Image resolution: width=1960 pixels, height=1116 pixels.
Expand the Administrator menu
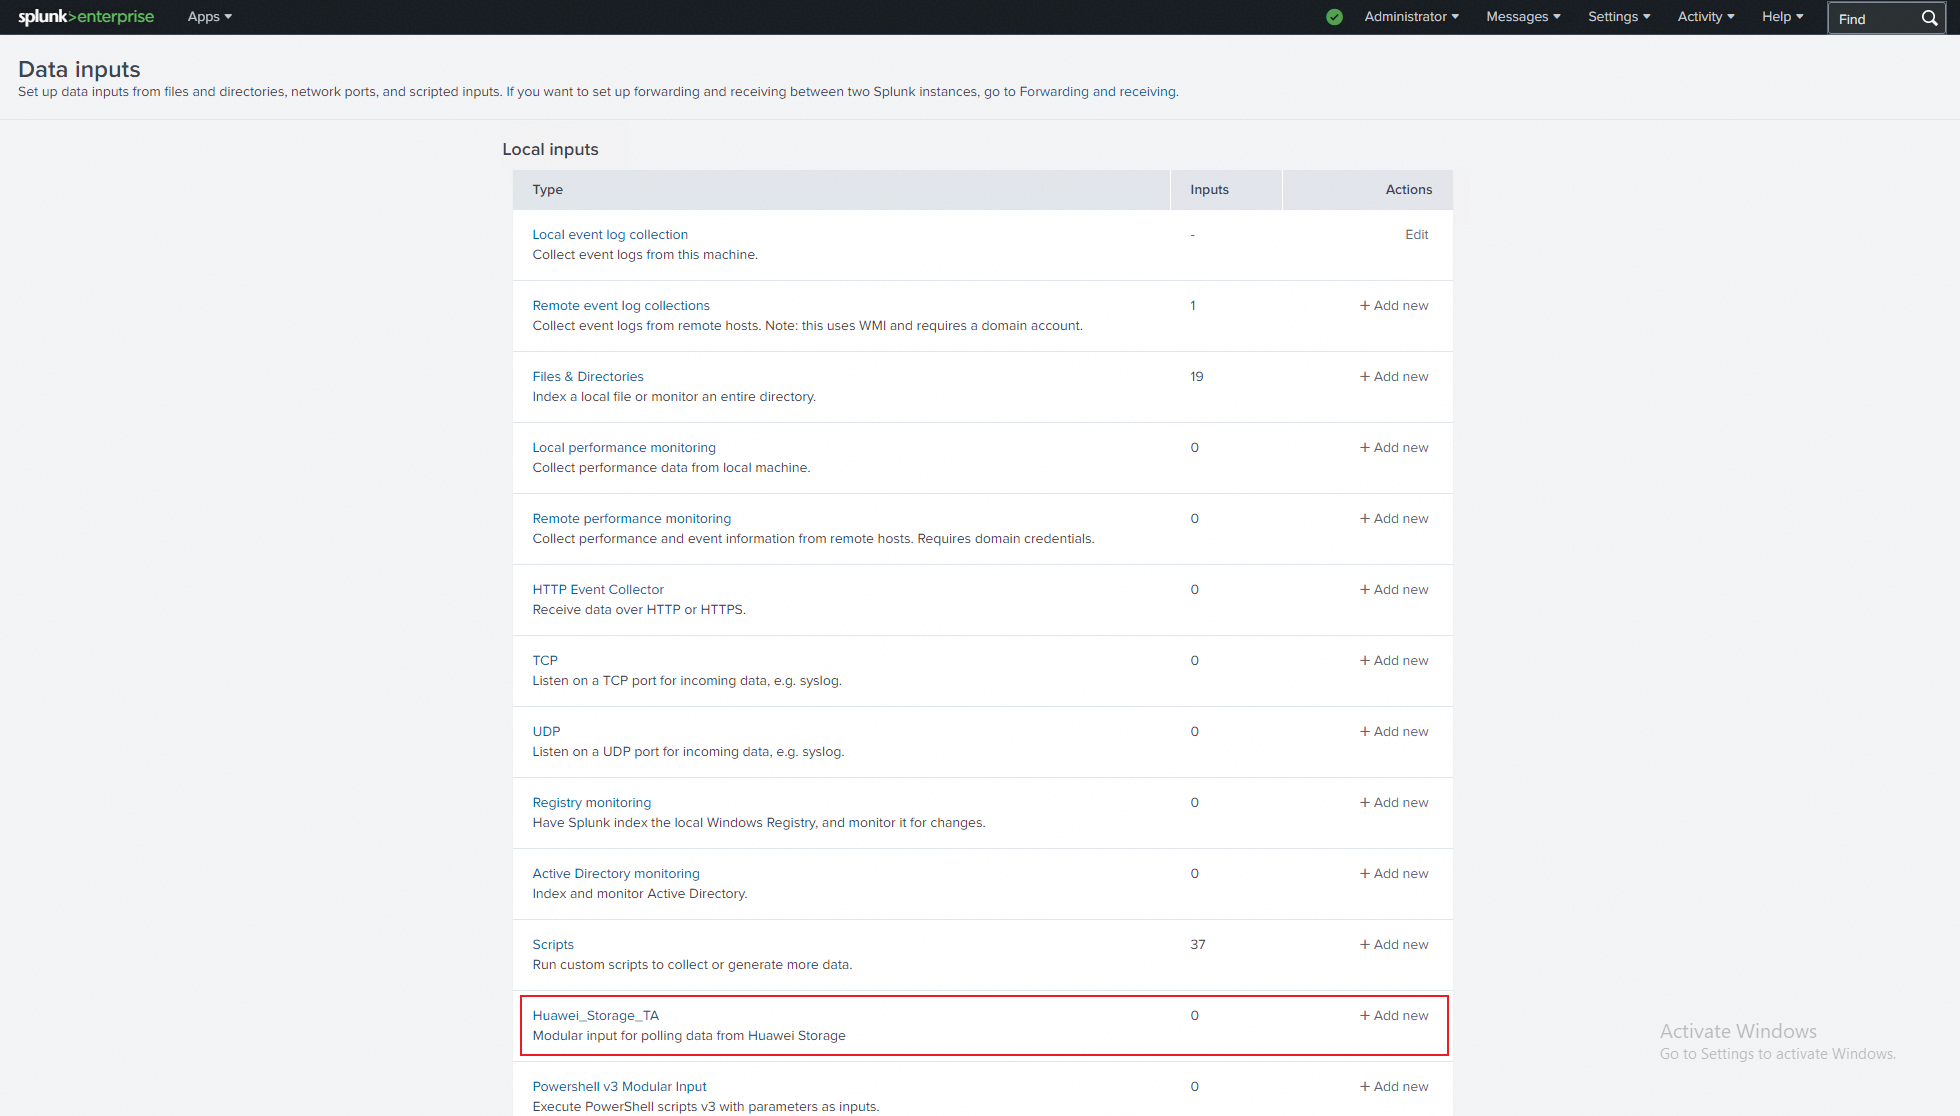click(1411, 17)
